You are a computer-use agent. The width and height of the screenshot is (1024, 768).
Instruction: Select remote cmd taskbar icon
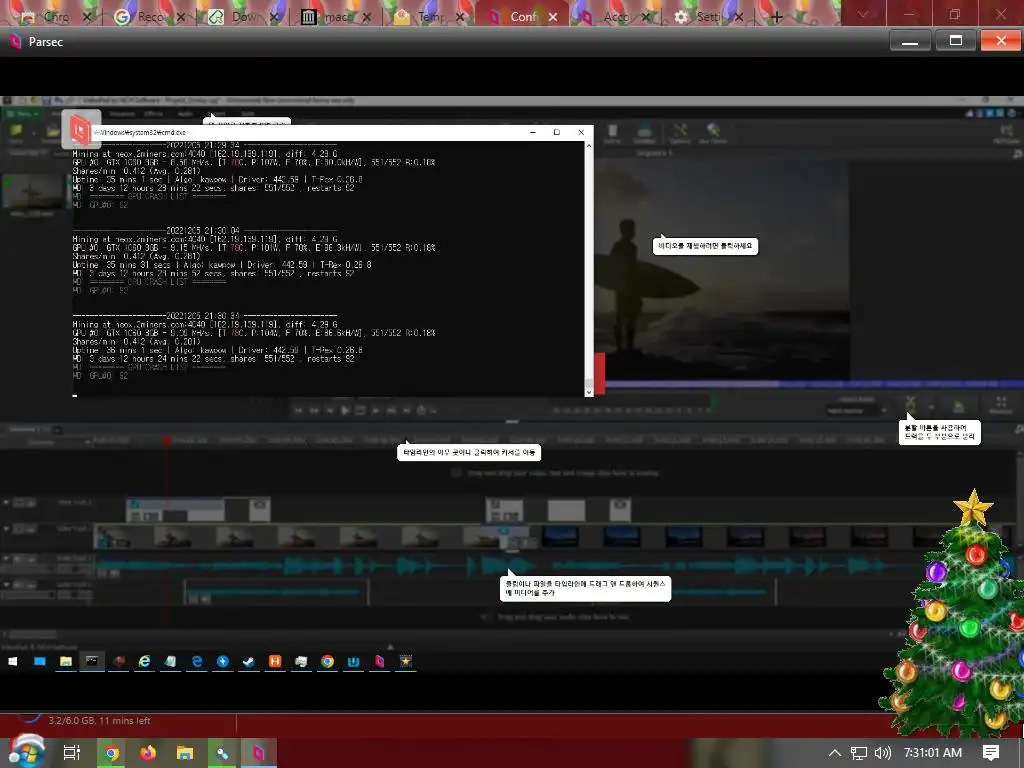coord(92,662)
